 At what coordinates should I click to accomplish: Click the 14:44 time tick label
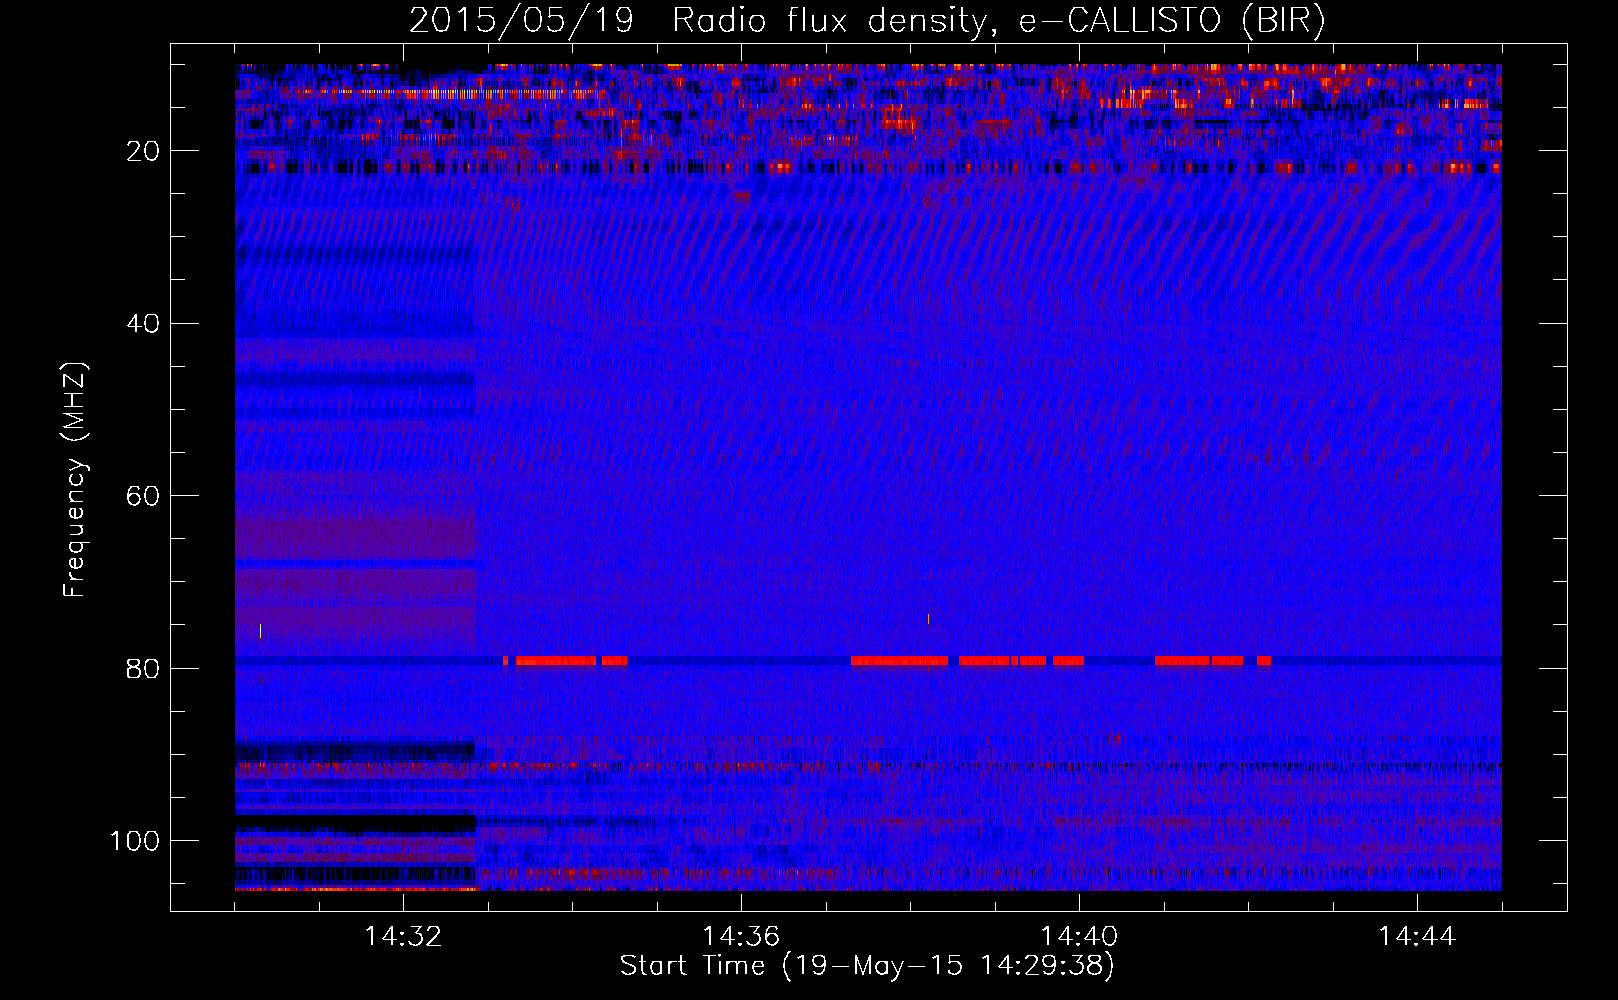click(1417, 937)
